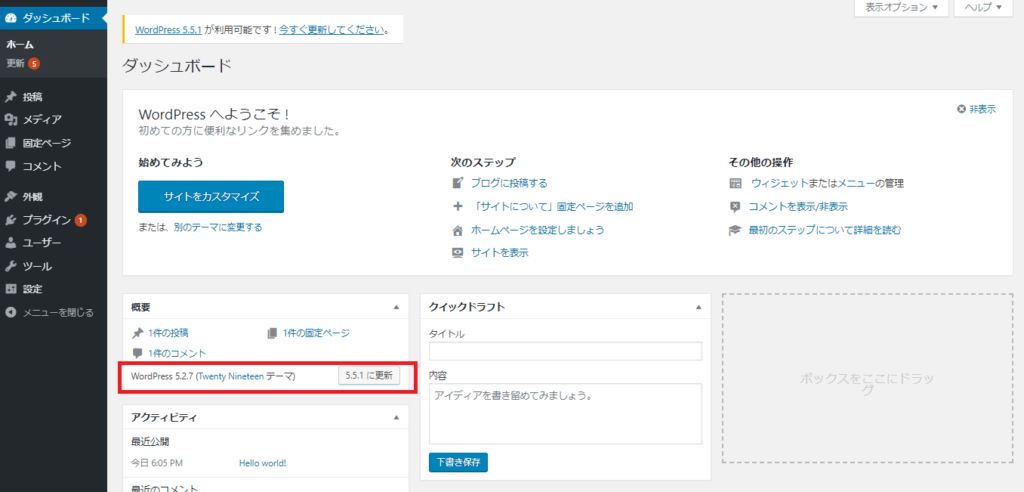The height and width of the screenshot is (492, 1024).
Task: Click the ツール wrench icon in sidebar
Action: (11, 267)
